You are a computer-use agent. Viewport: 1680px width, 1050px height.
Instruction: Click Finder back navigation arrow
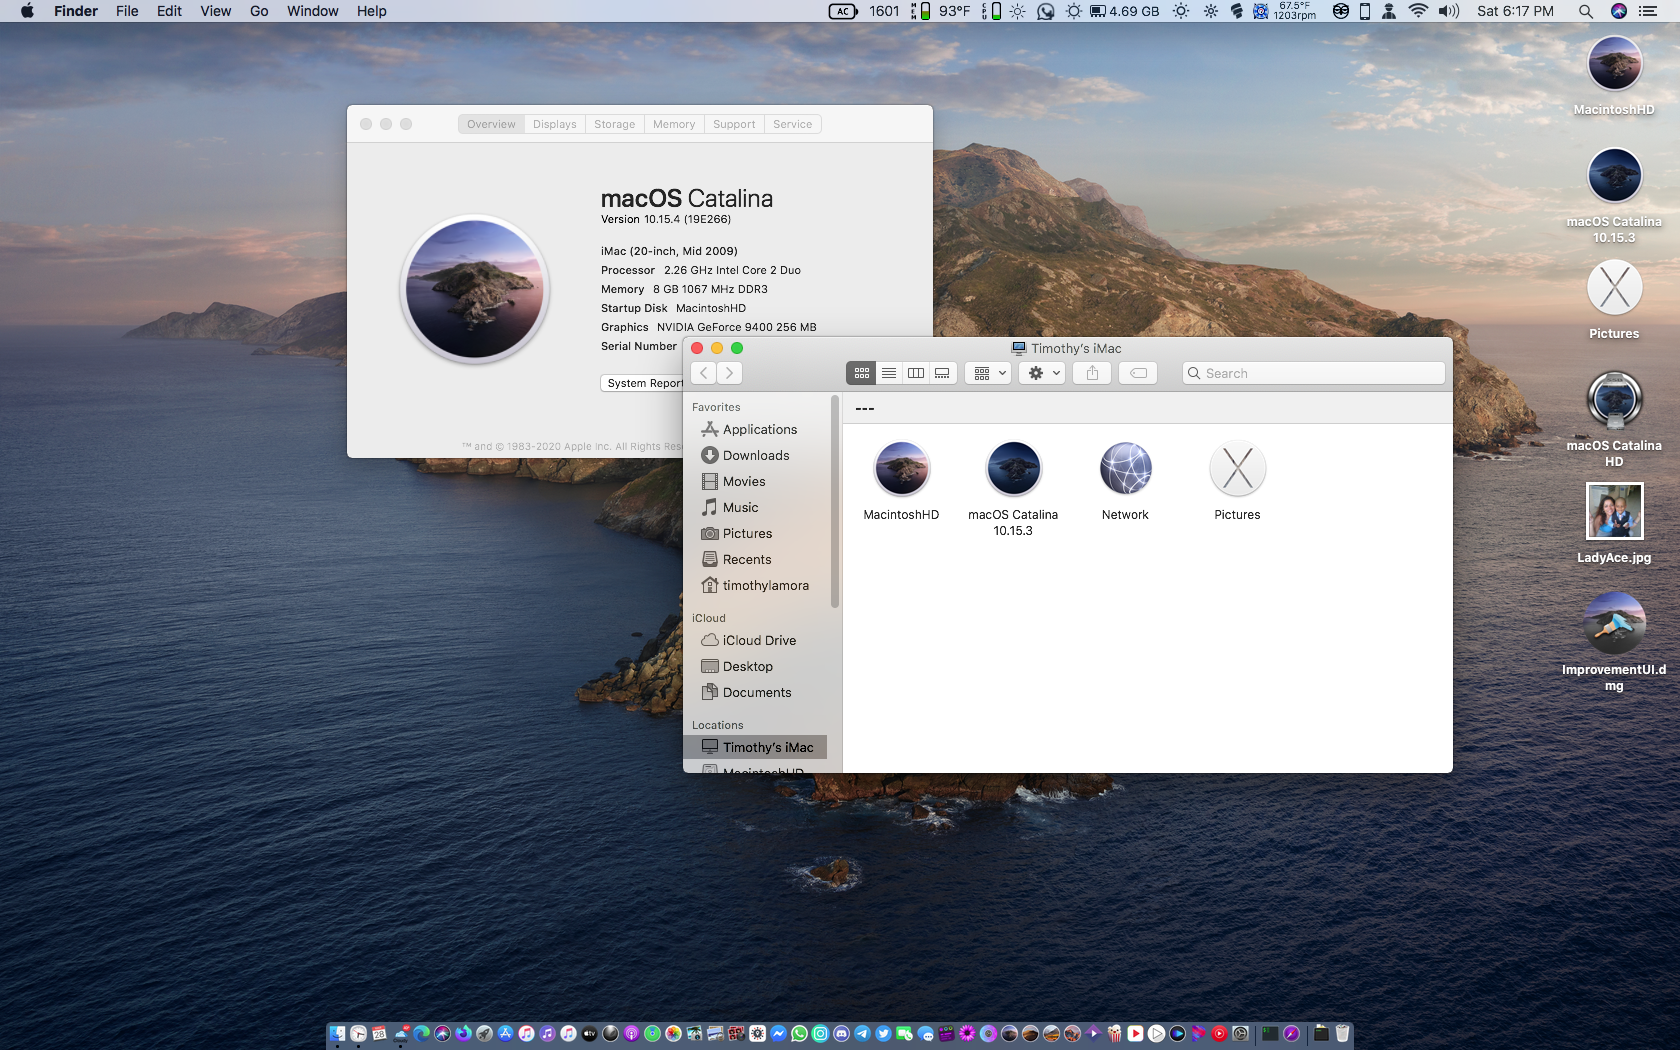(704, 373)
